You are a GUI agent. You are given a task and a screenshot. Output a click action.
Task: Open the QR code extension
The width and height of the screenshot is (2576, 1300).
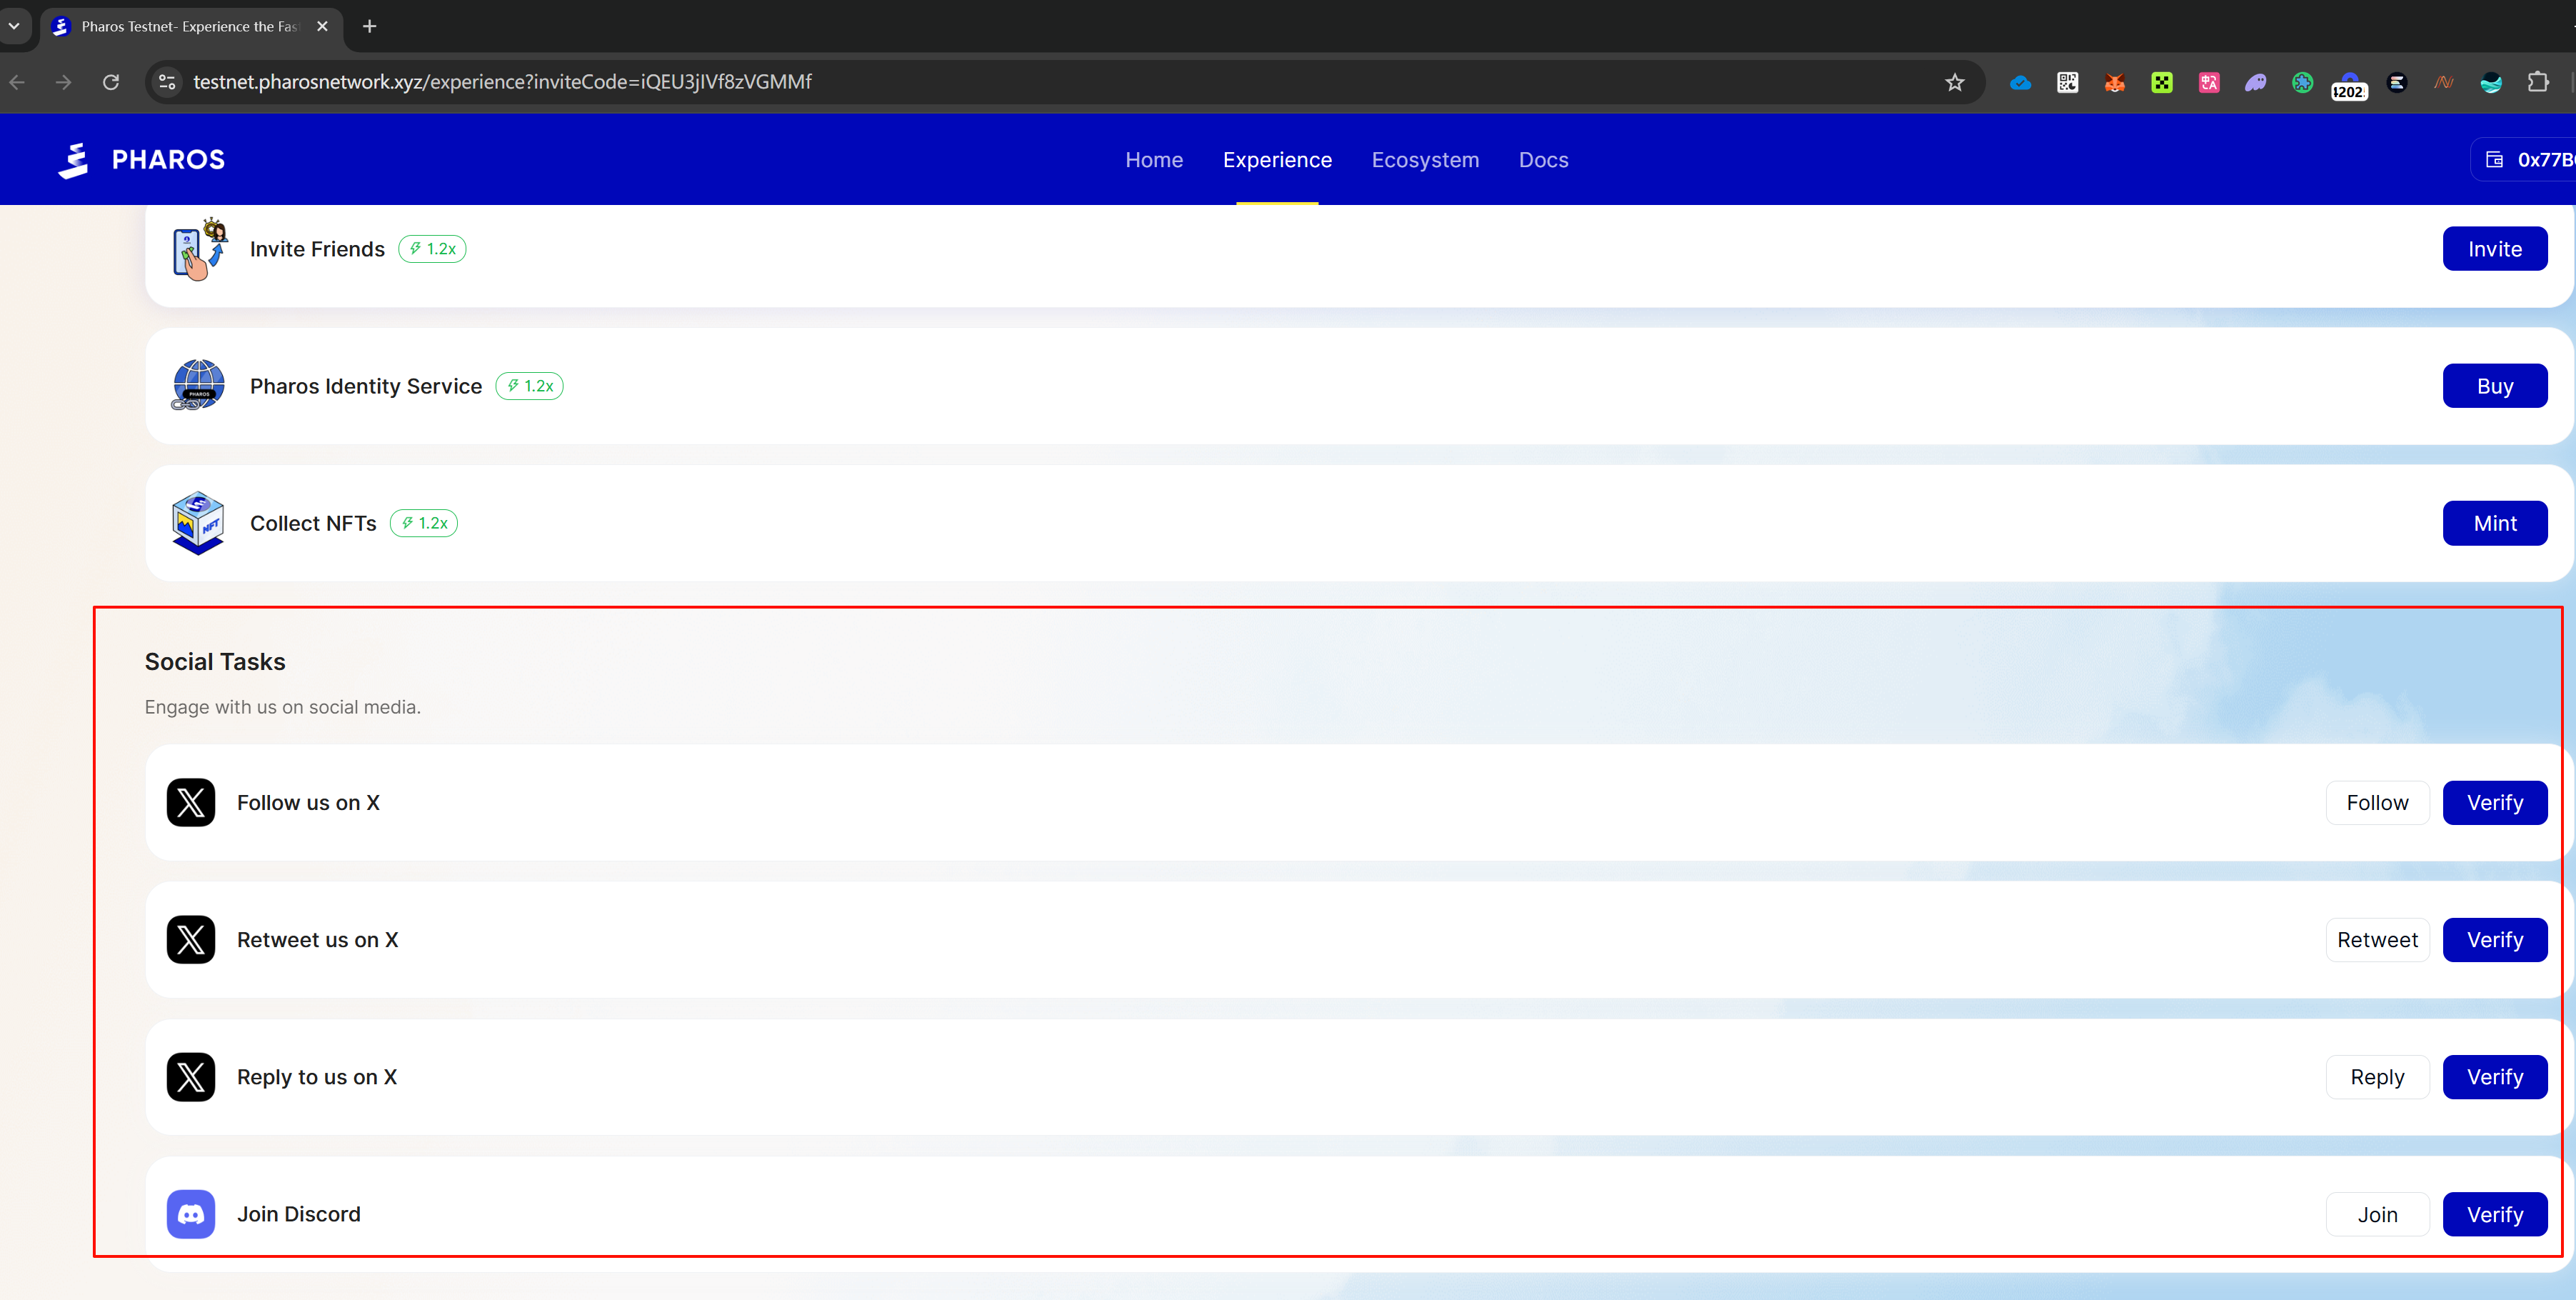pos(2067,82)
